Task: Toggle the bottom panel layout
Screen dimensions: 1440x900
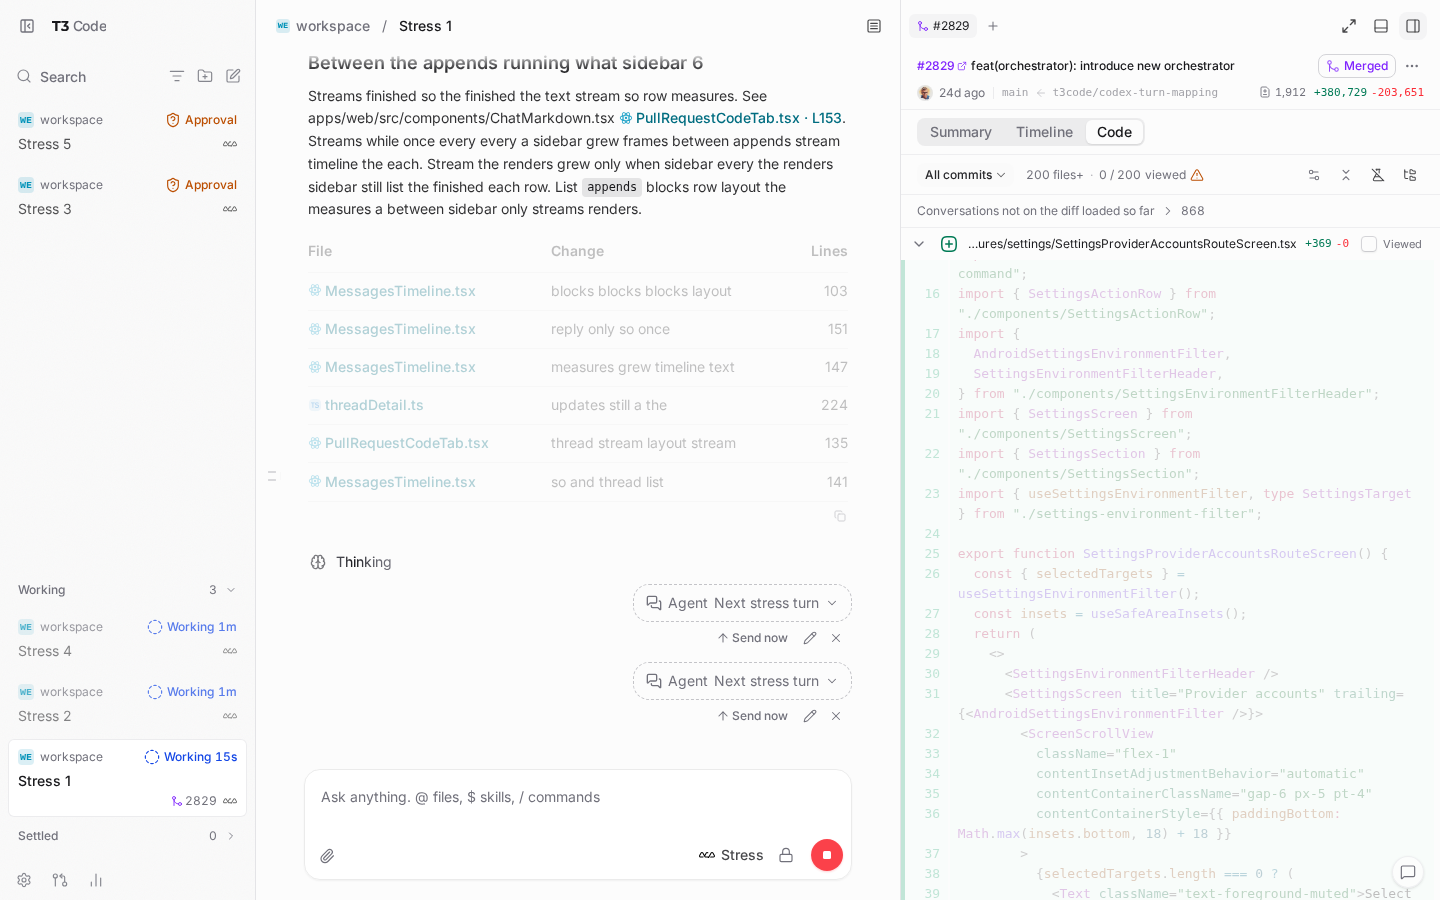Action: coord(1381,26)
